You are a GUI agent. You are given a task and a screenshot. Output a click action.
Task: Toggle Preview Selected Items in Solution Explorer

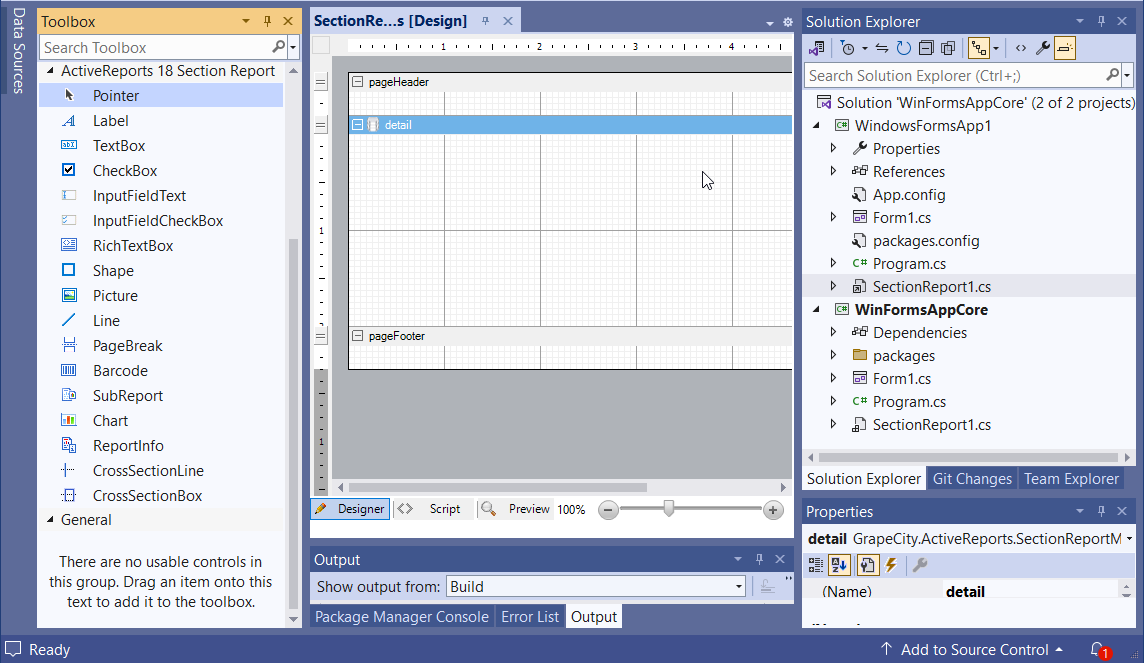[x=1064, y=48]
